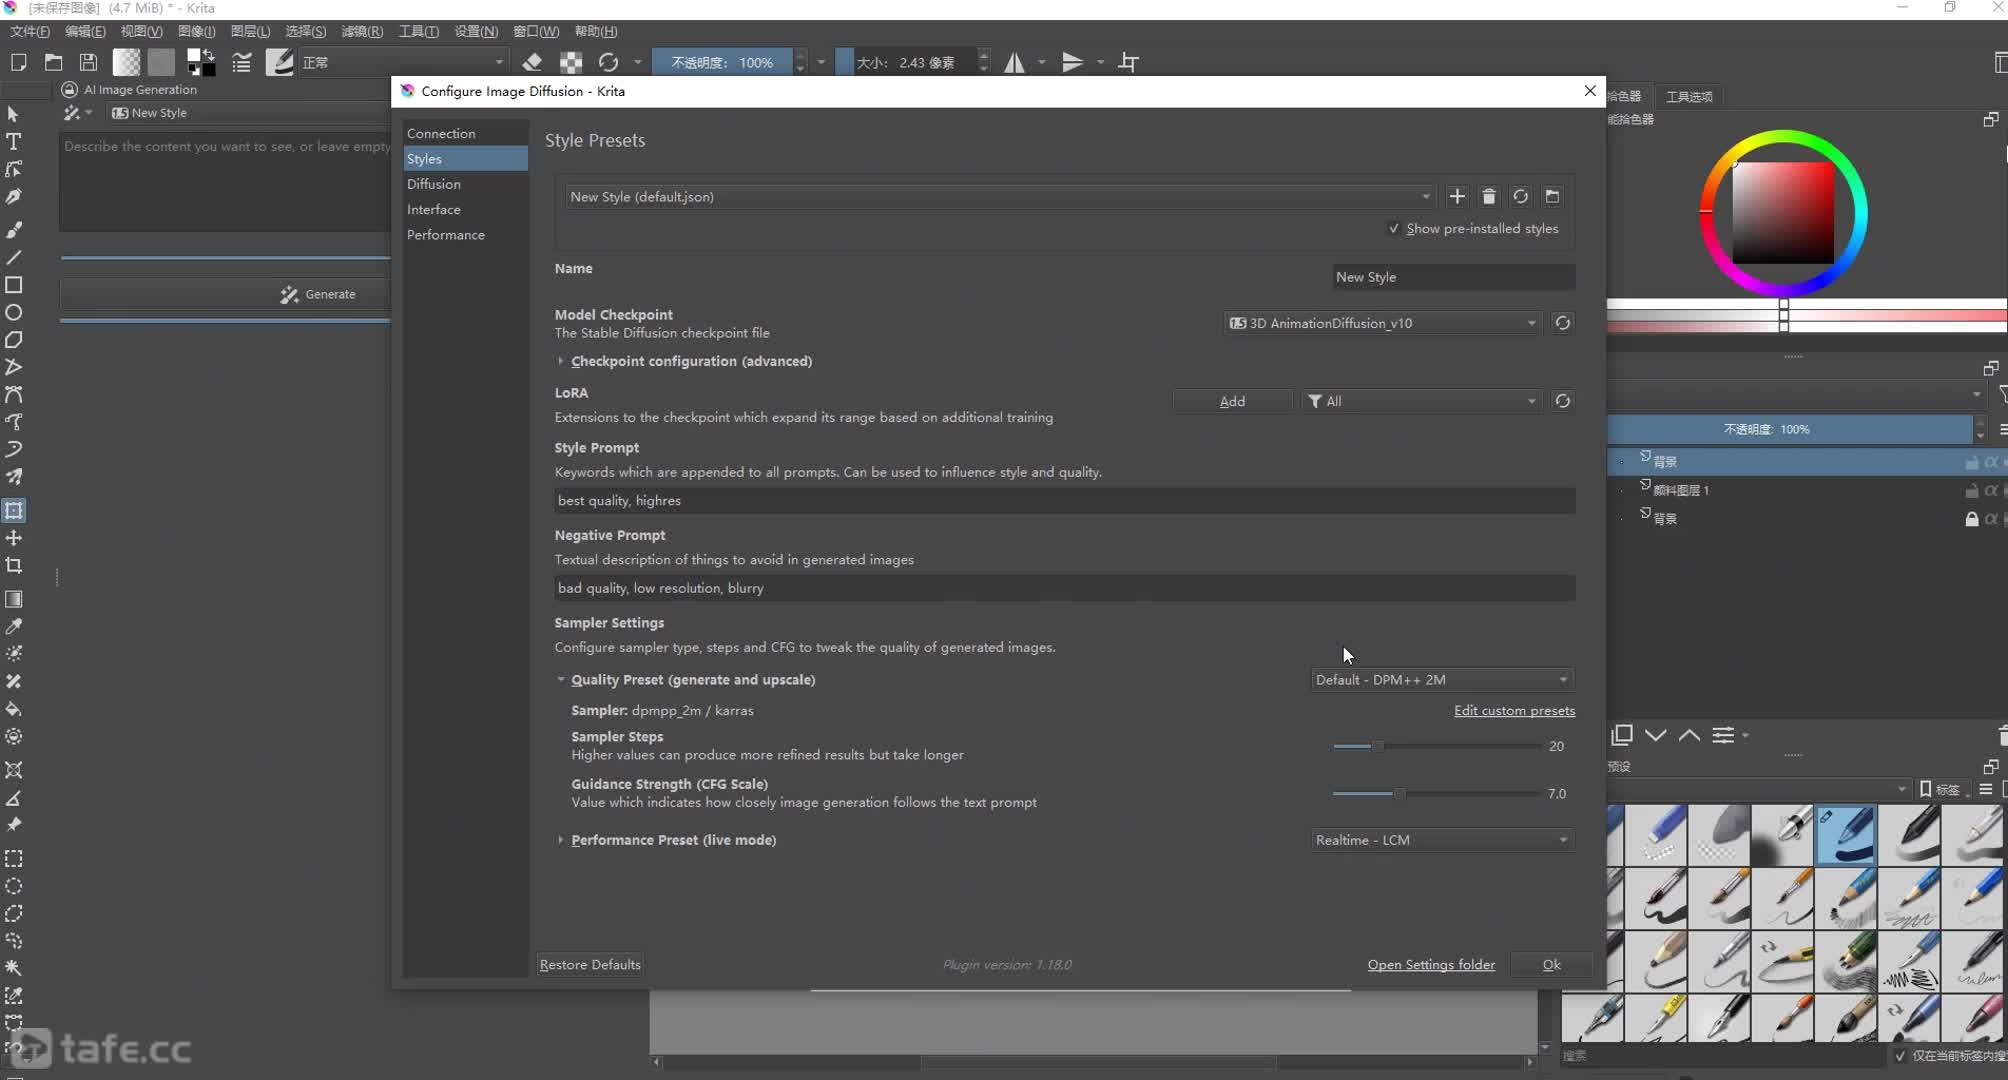Open wrap-around mode icon in toolbar
The height and width of the screenshot is (1080, 2008).
(x=1128, y=62)
